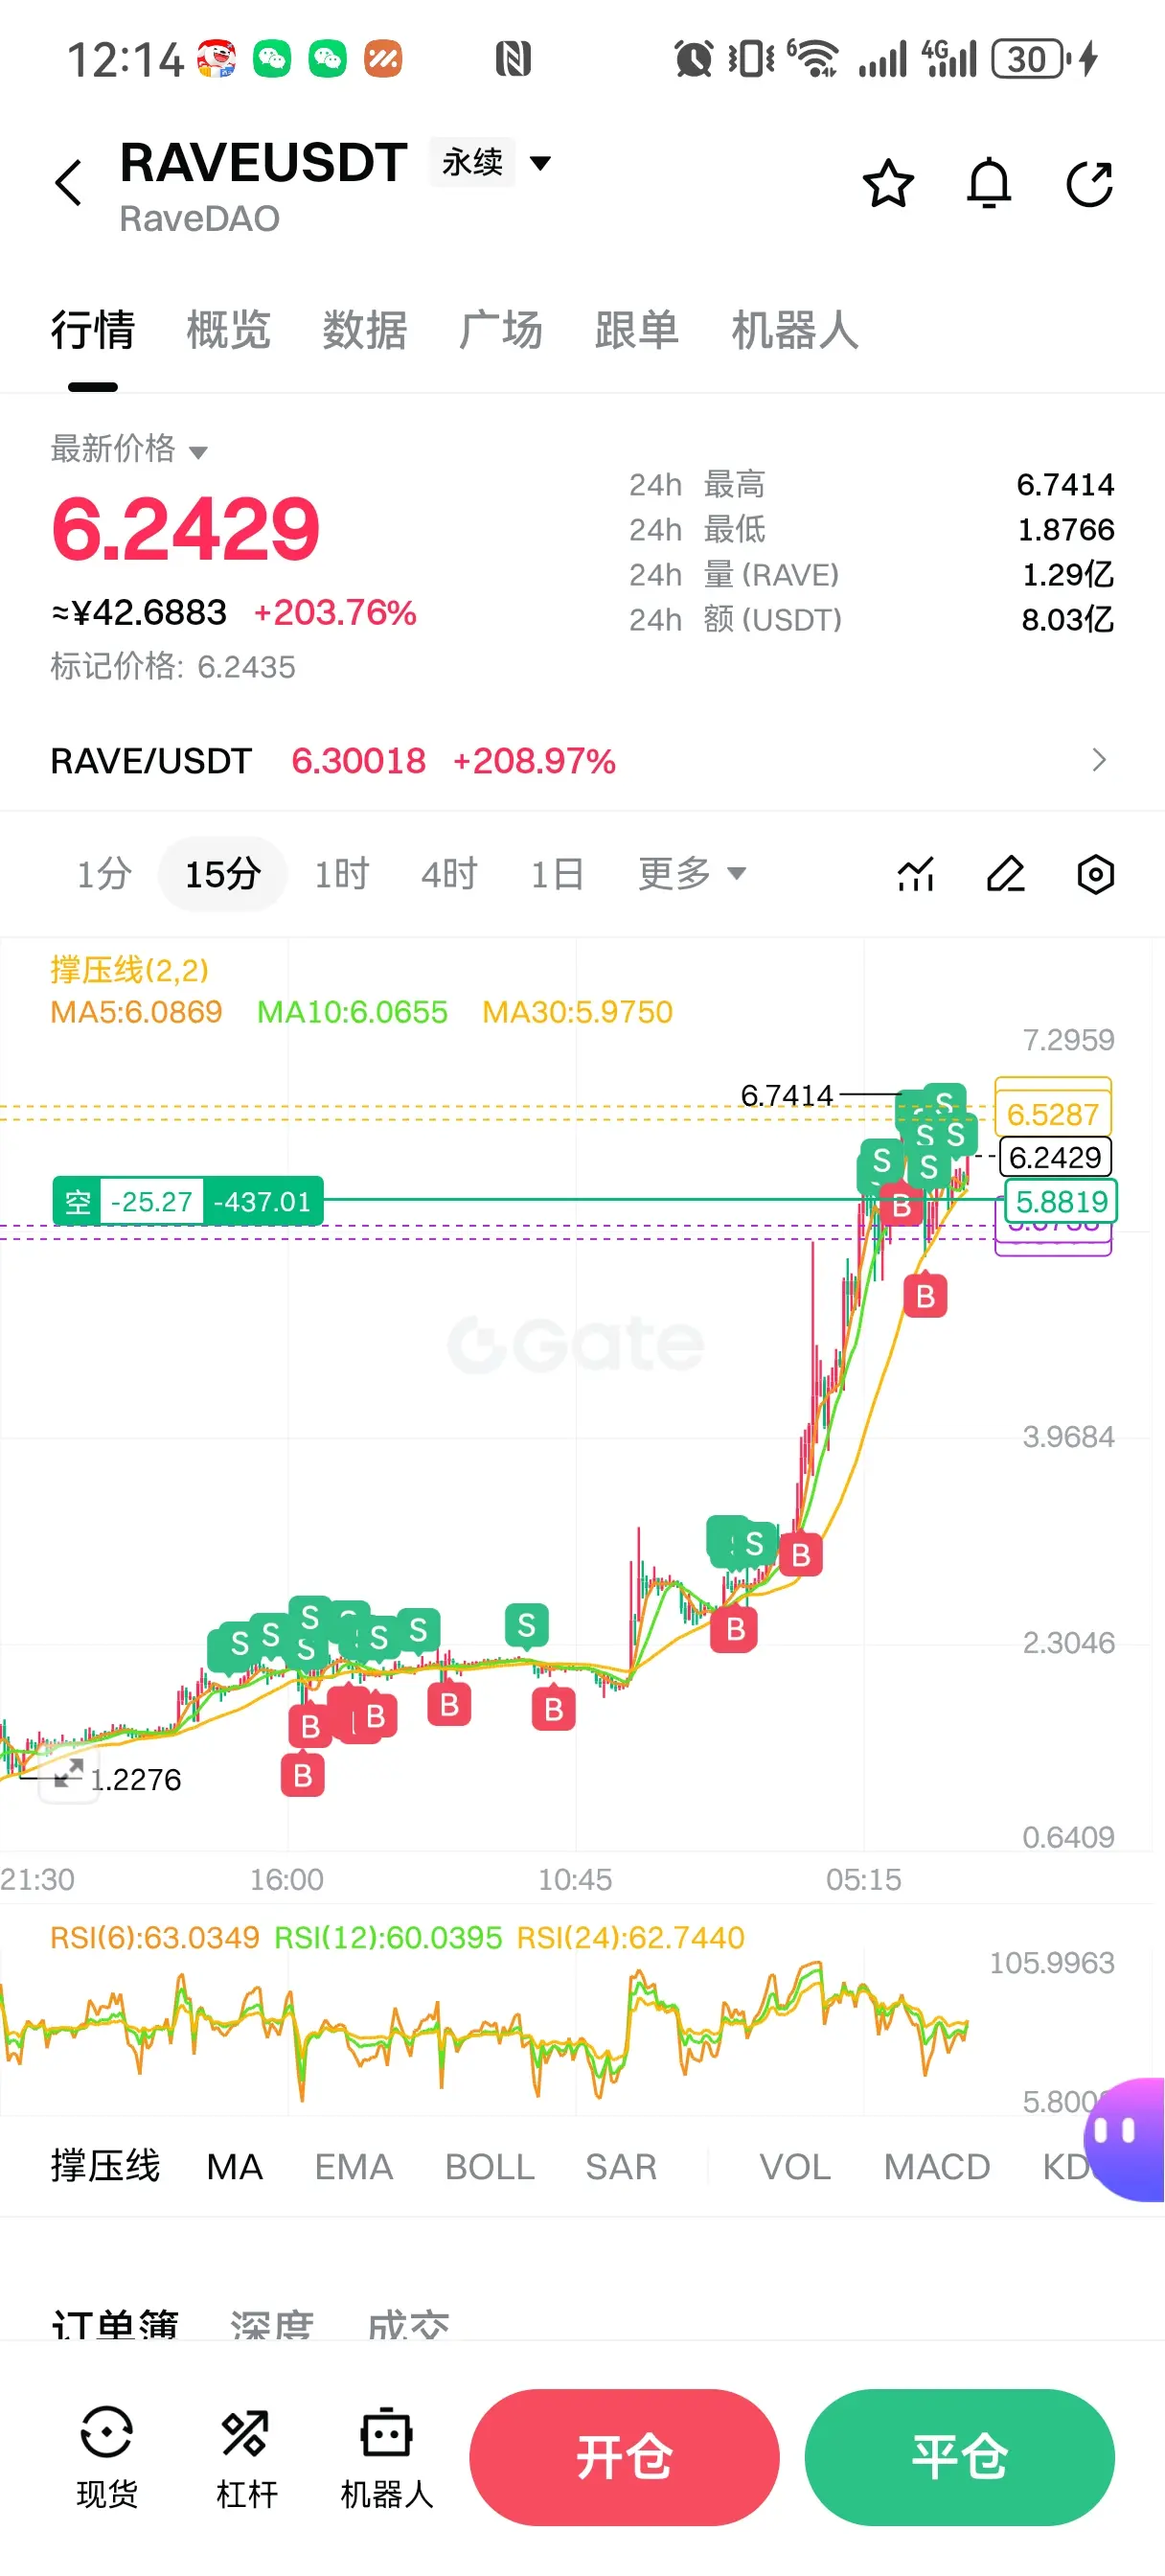
Task: Open leverage 杠杆 icon
Action: coord(246,2456)
